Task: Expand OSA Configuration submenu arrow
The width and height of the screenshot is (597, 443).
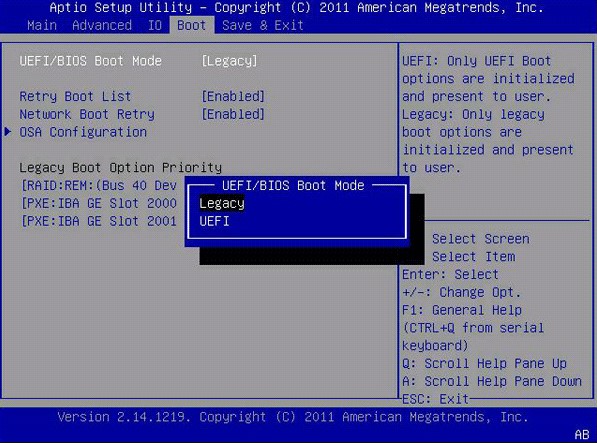Action: 8,132
